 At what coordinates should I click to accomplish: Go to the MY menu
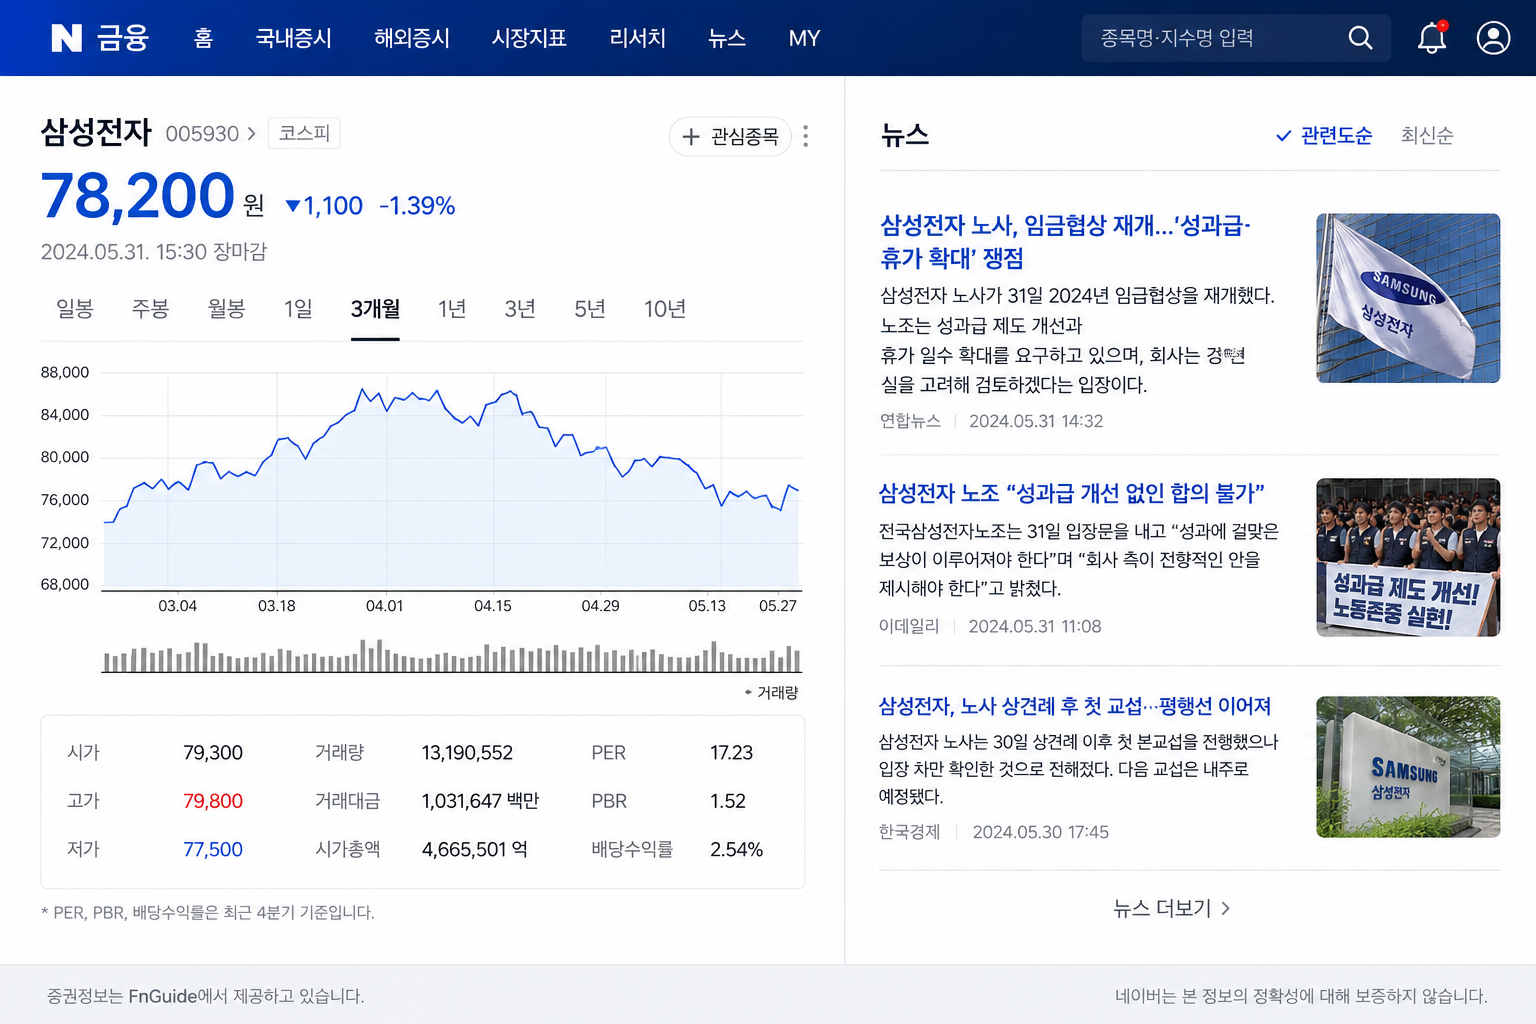pos(804,38)
